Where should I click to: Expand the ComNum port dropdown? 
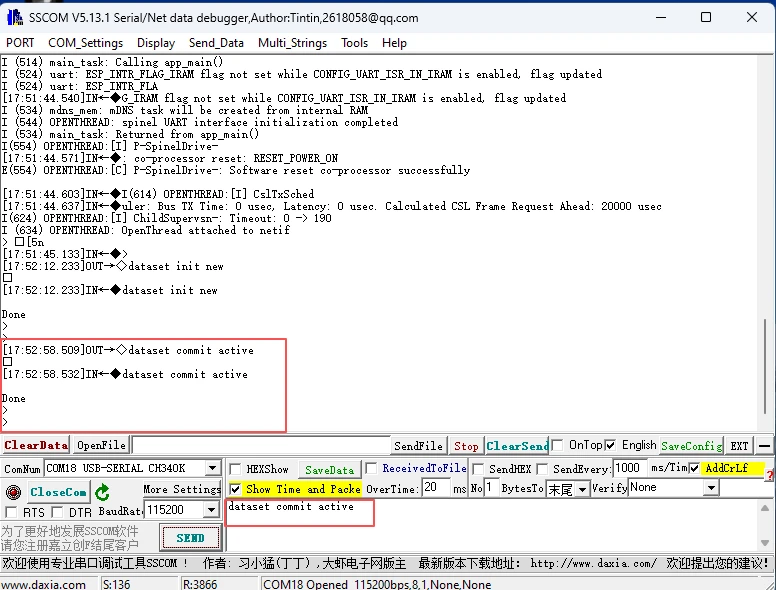pyautogui.click(x=212, y=468)
